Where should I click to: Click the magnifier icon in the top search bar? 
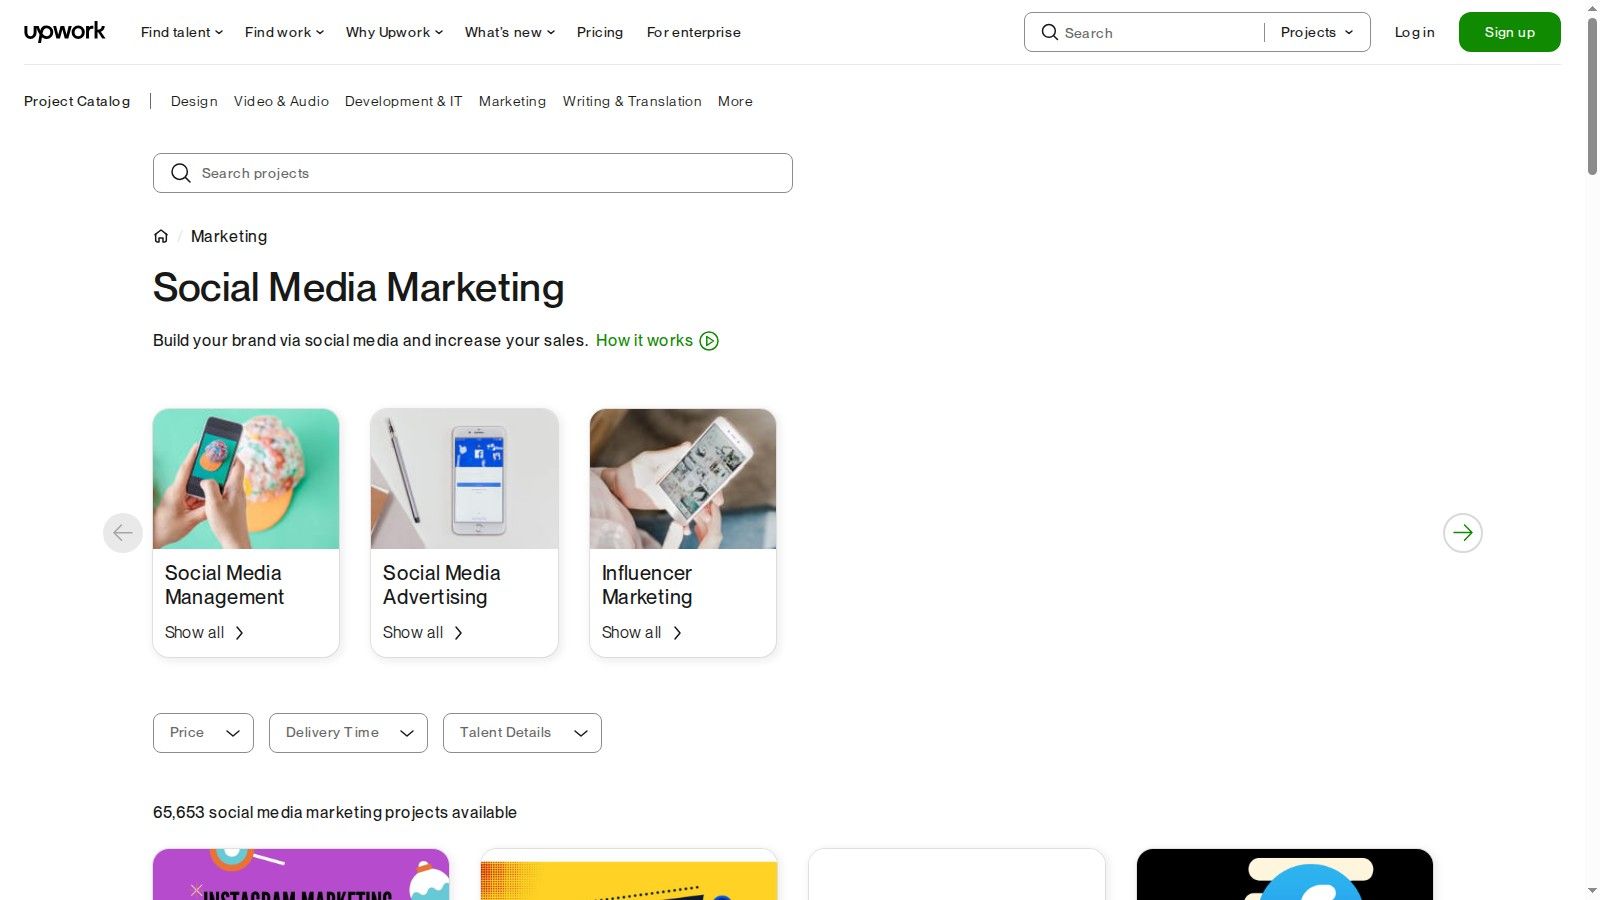1049,32
